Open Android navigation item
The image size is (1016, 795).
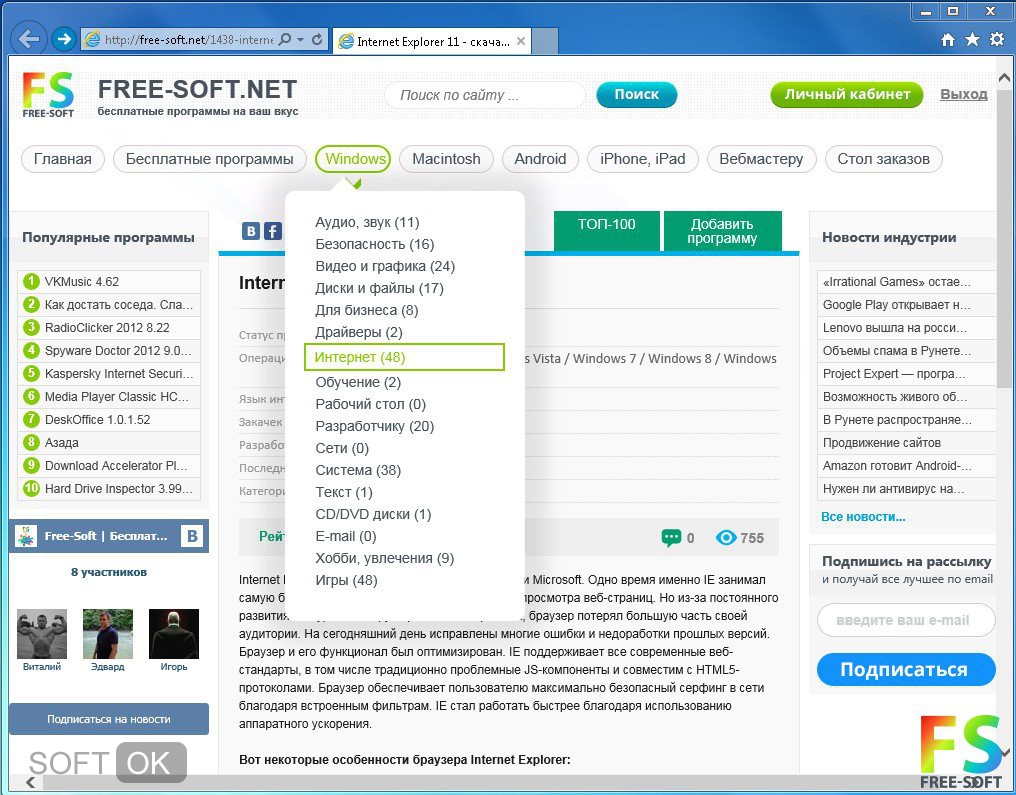coord(540,159)
